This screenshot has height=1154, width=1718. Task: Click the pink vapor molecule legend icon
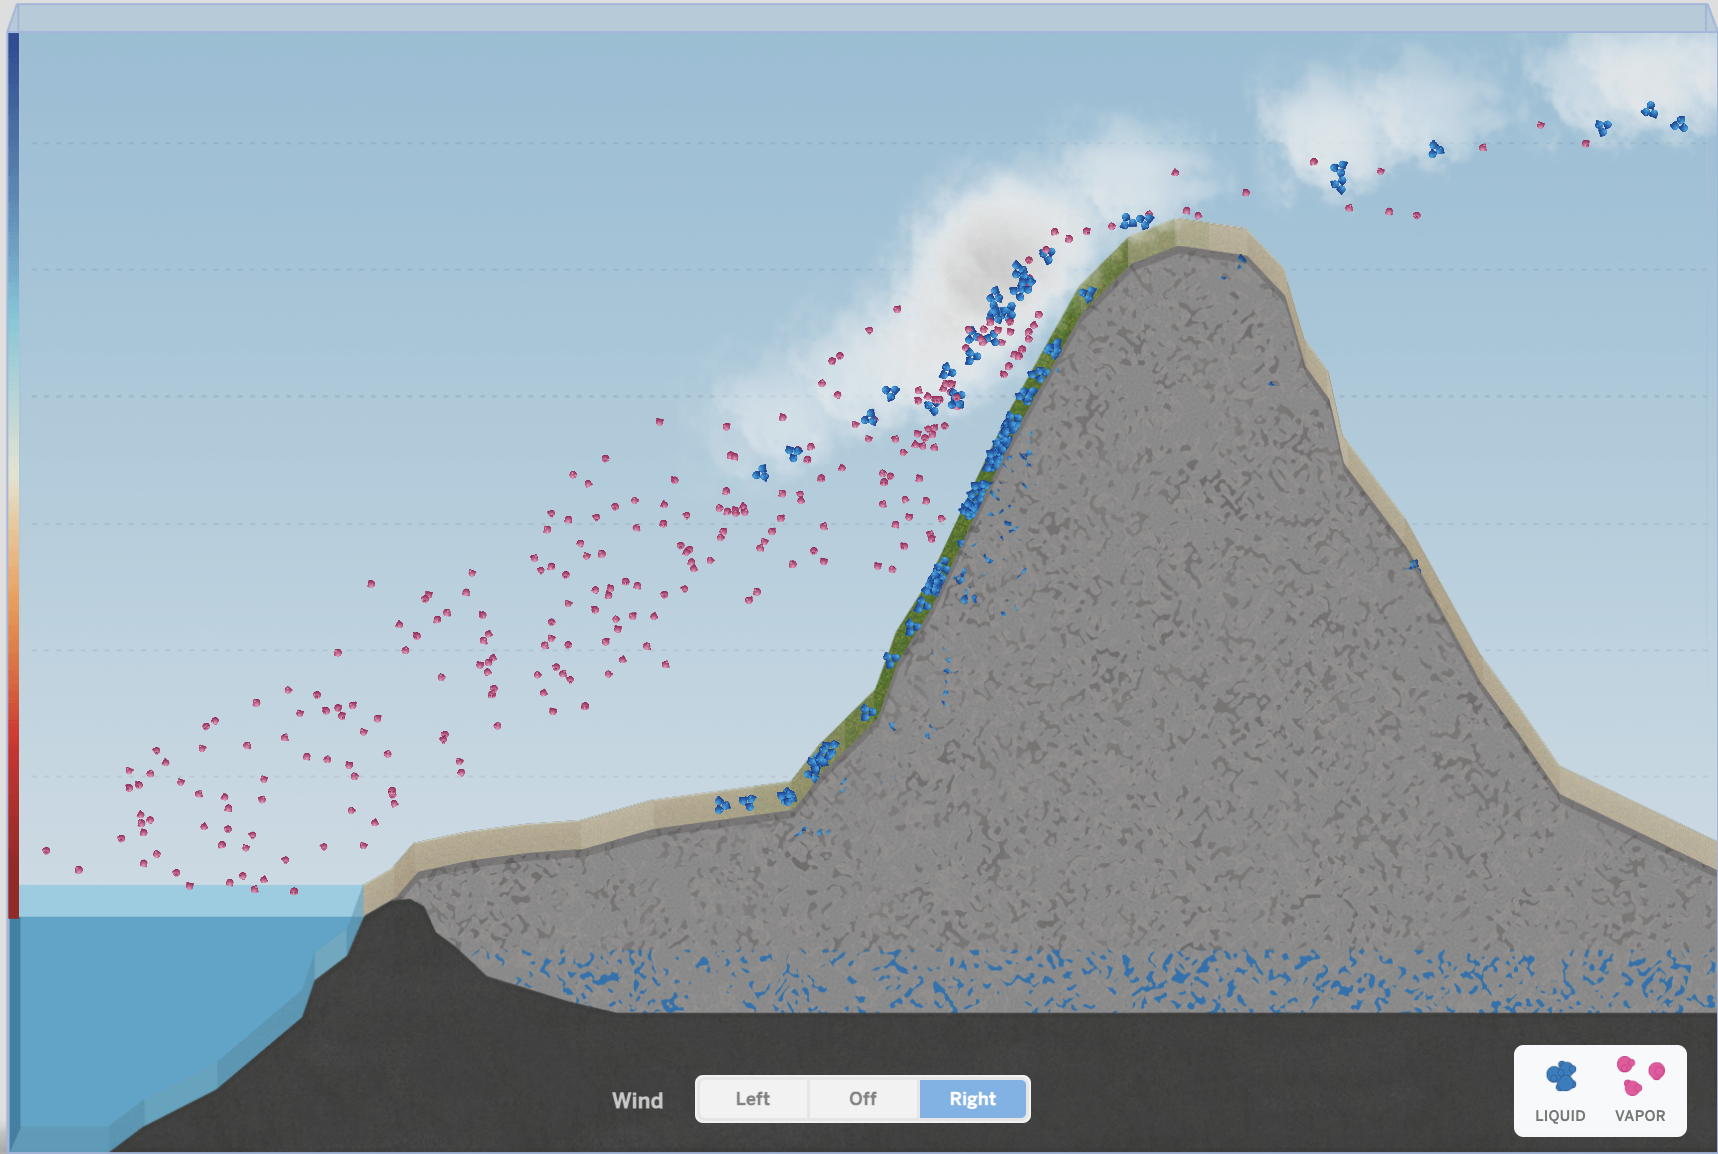[x=1640, y=1076]
